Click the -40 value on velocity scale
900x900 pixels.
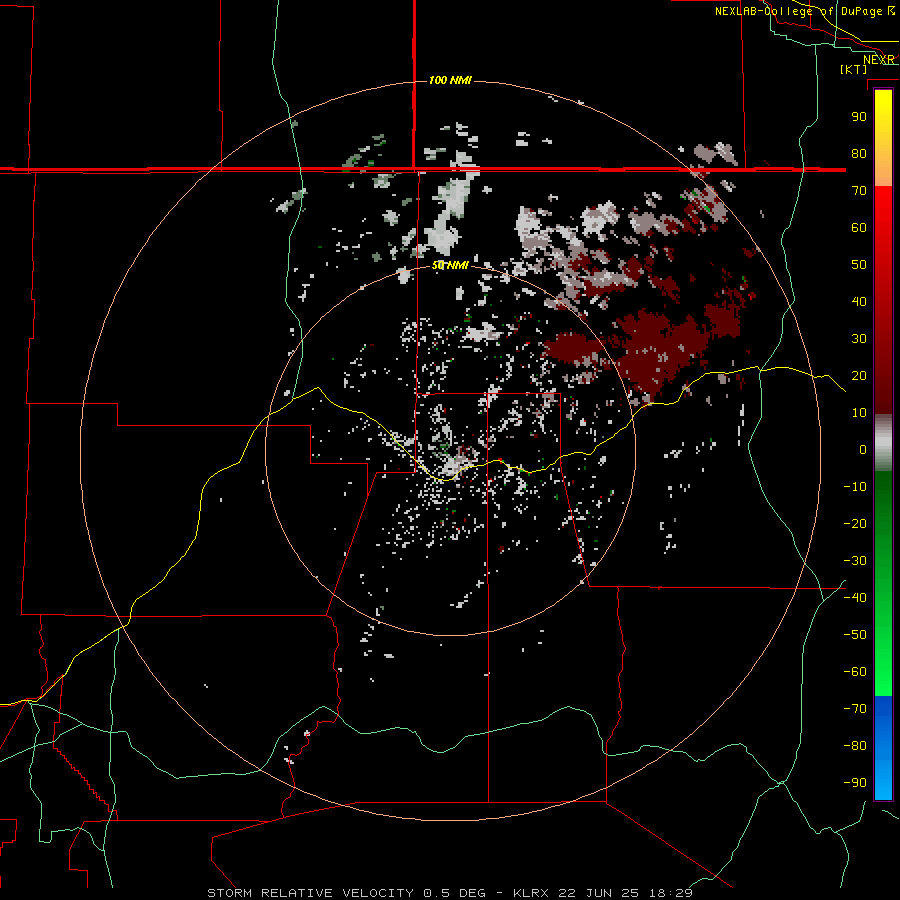[855, 598]
